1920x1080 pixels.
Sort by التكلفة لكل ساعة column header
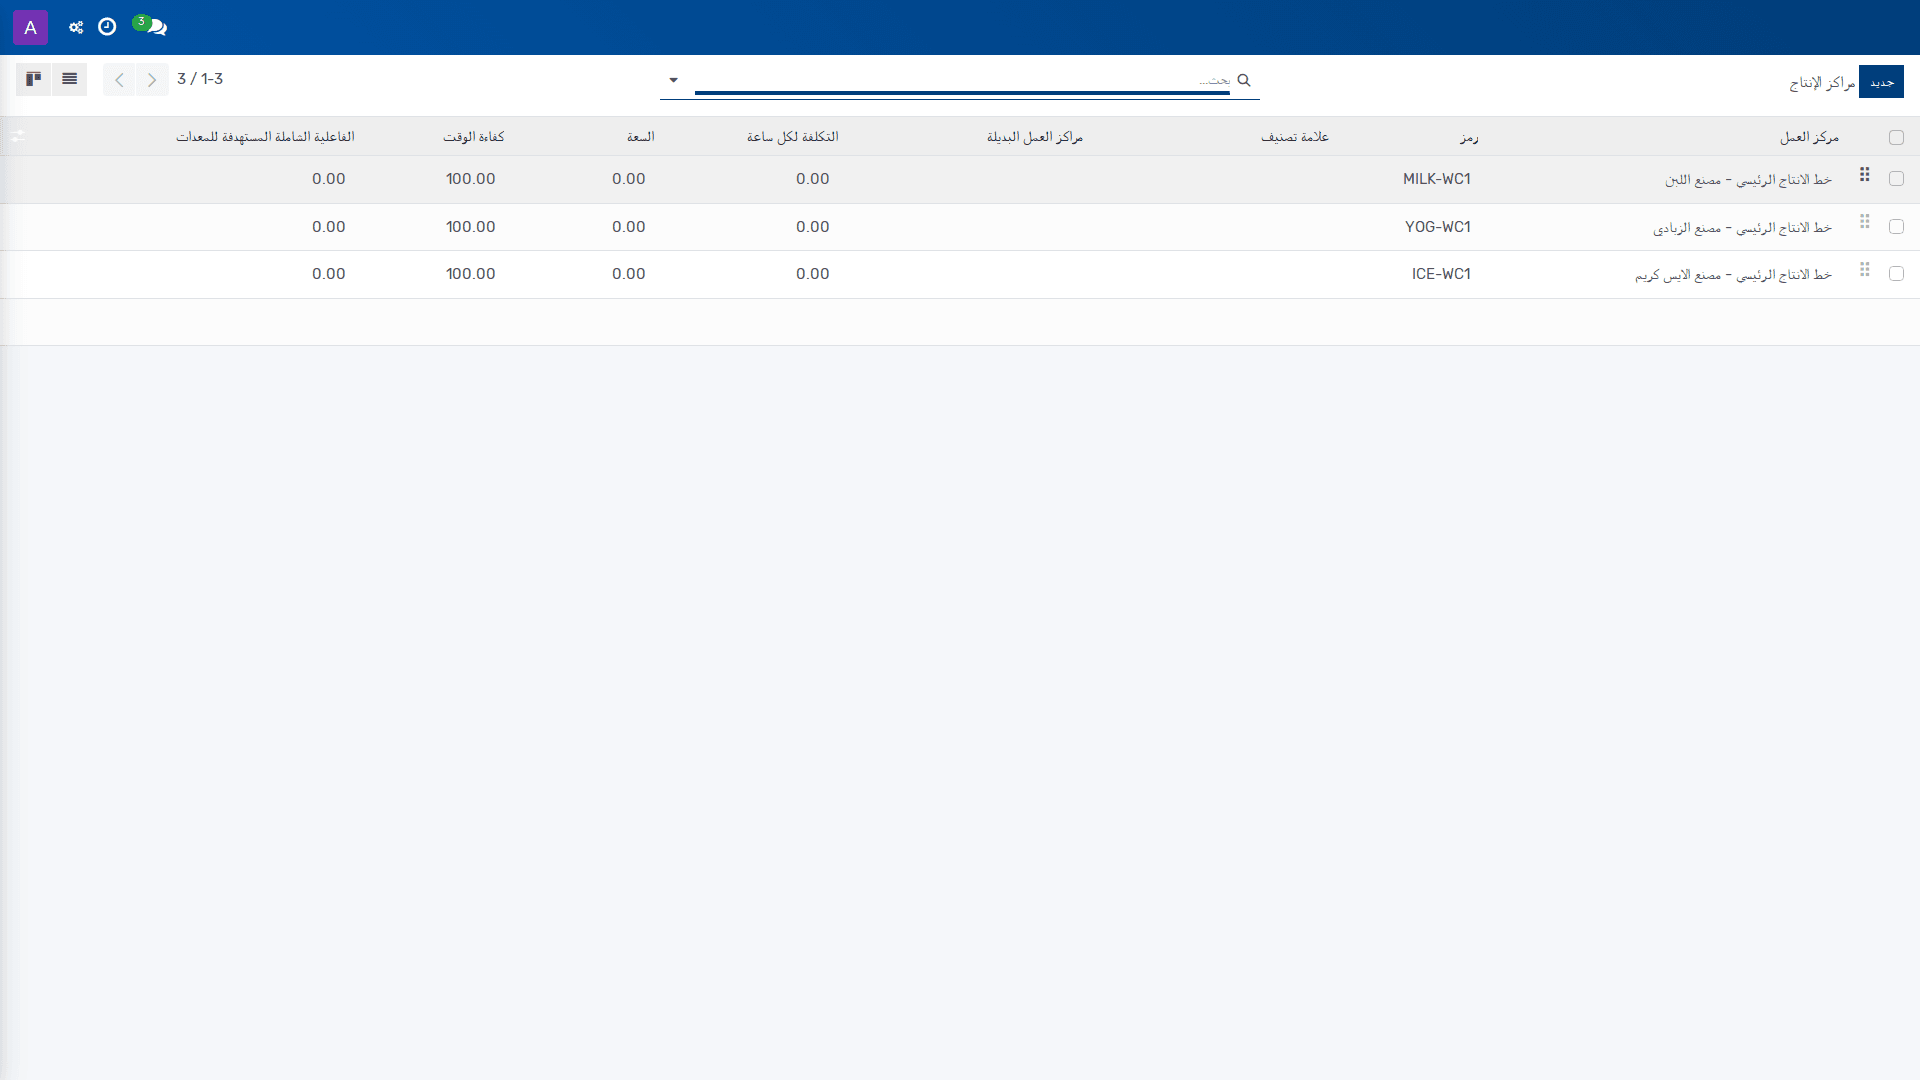tap(793, 137)
